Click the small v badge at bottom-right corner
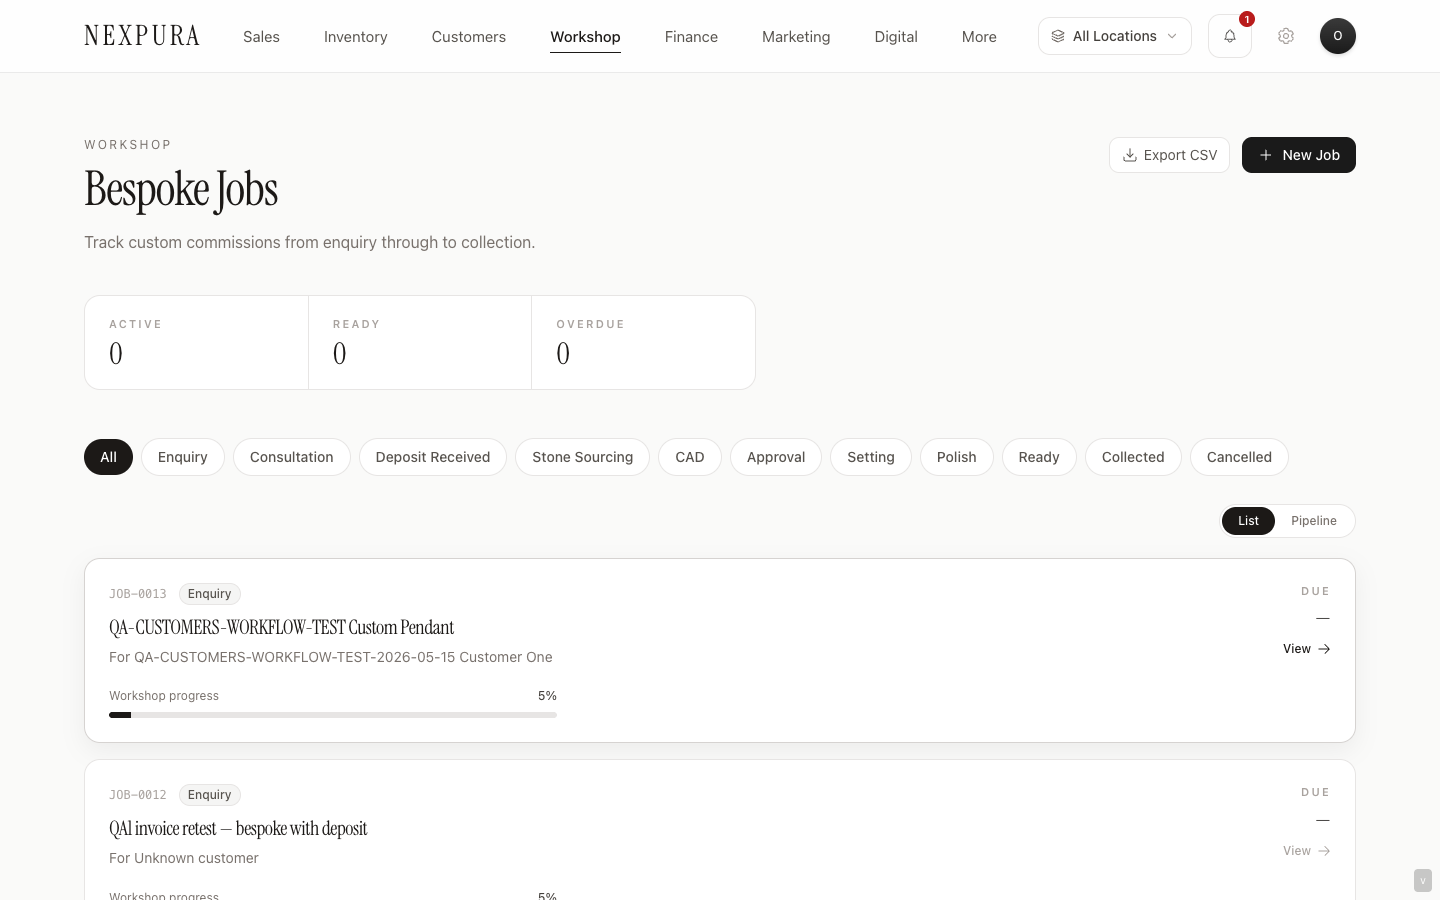 click(1423, 881)
